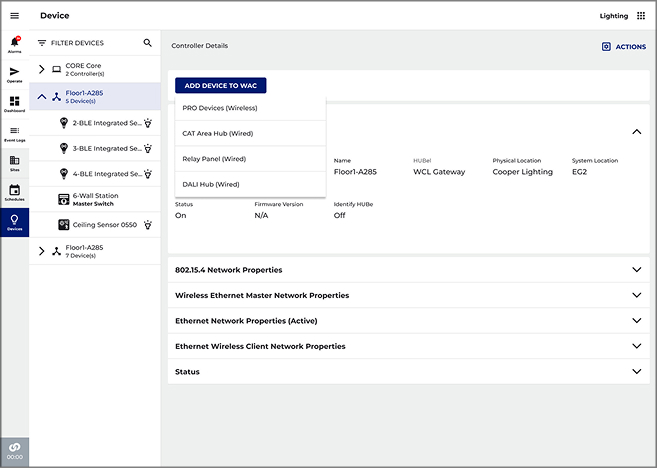Click the link timer icon showing 00:00
Viewport: 657px width, 468px height.
15,451
